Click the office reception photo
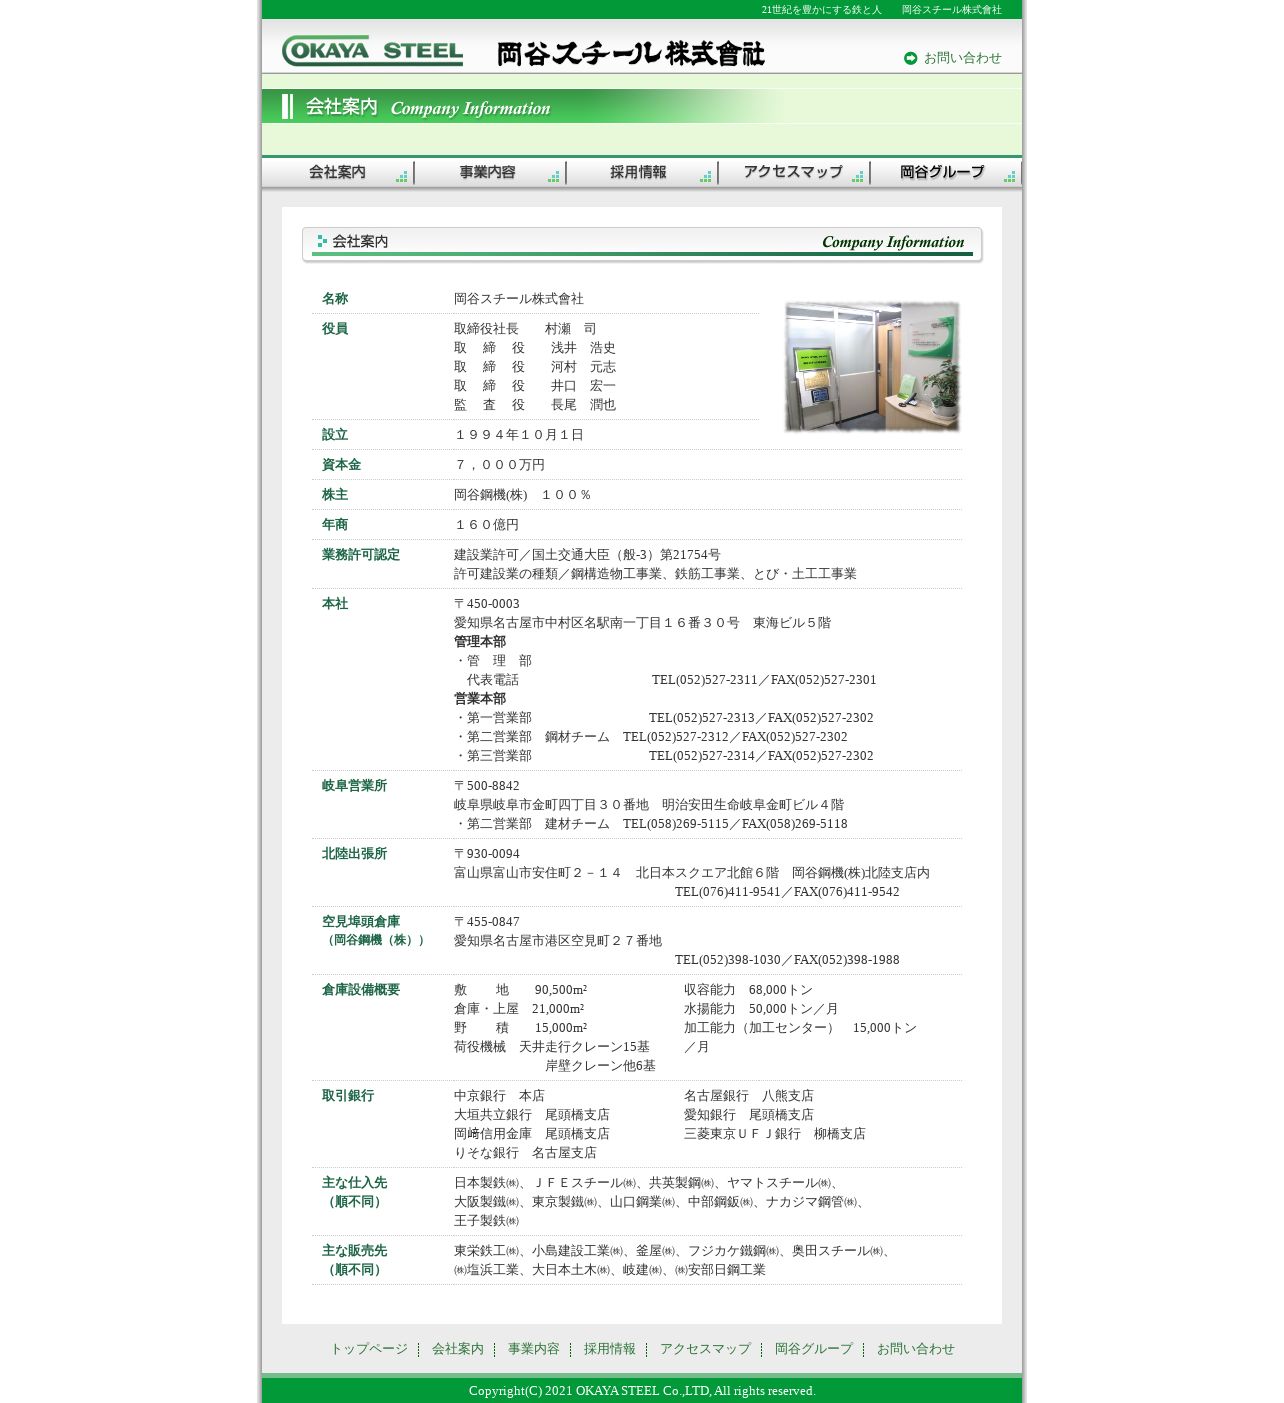 [872, 367]
